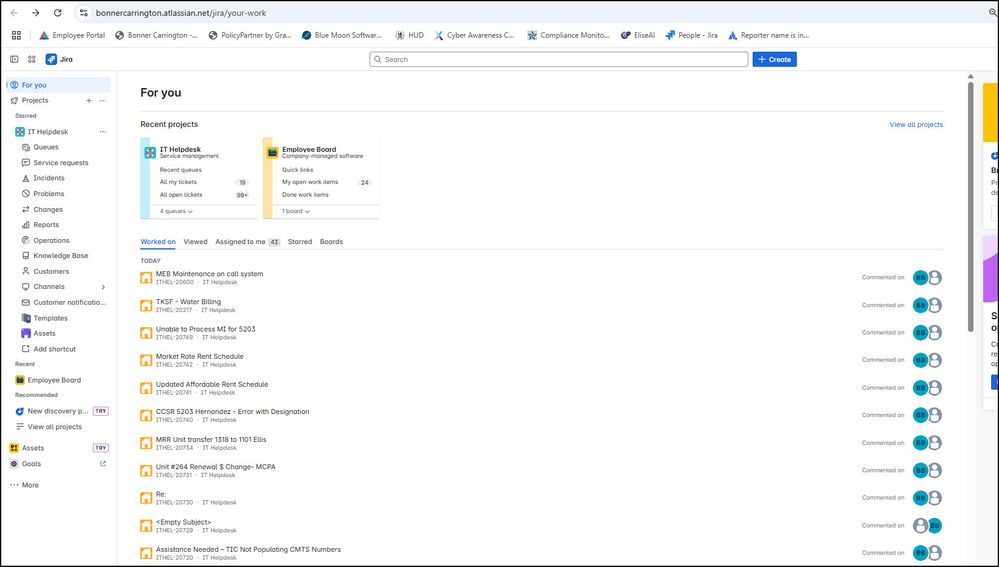Viewport: 999px width, 567px height.
Task: Expand the 1 board dropdown
Action: pos(296,211)
